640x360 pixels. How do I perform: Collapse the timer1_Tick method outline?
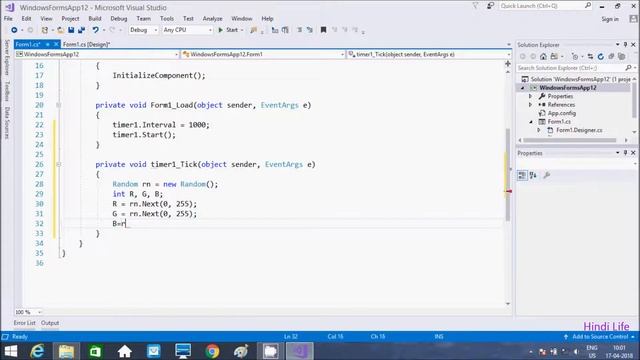pos(58,164)
